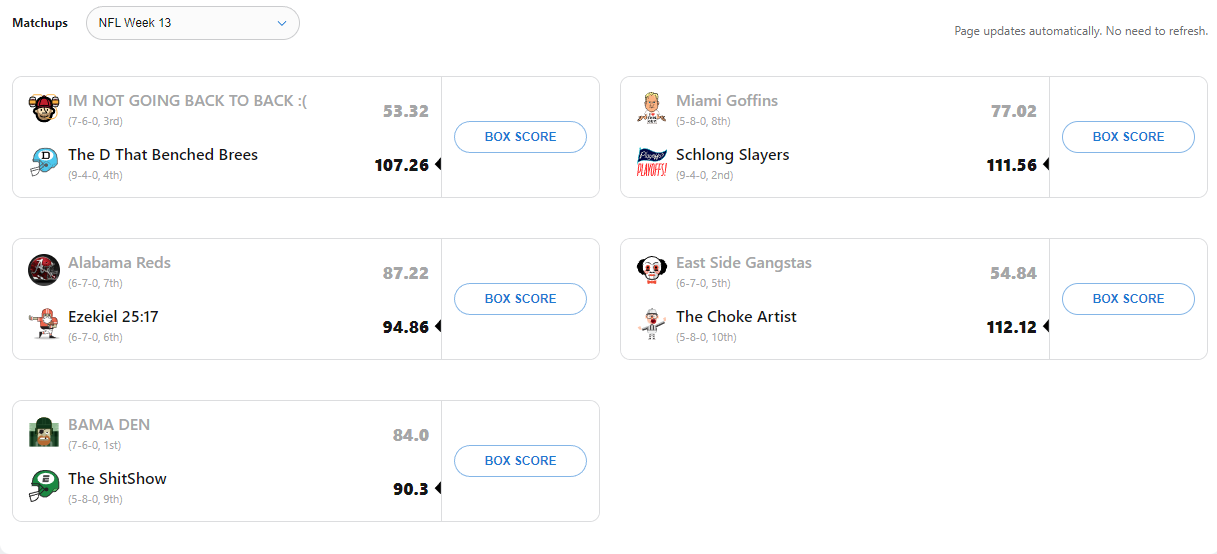Viewport: 1217px width, 554px height.
Task: Open box score for Alabama Reds matchup
Action: click(520, 299)
